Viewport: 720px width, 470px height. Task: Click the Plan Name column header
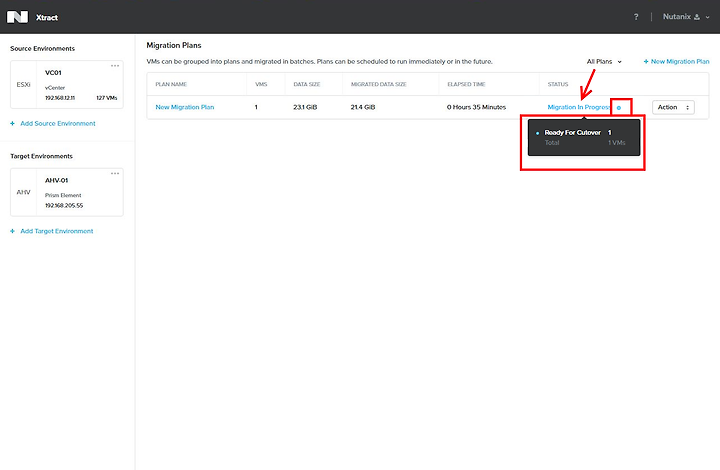coord(171,84)
